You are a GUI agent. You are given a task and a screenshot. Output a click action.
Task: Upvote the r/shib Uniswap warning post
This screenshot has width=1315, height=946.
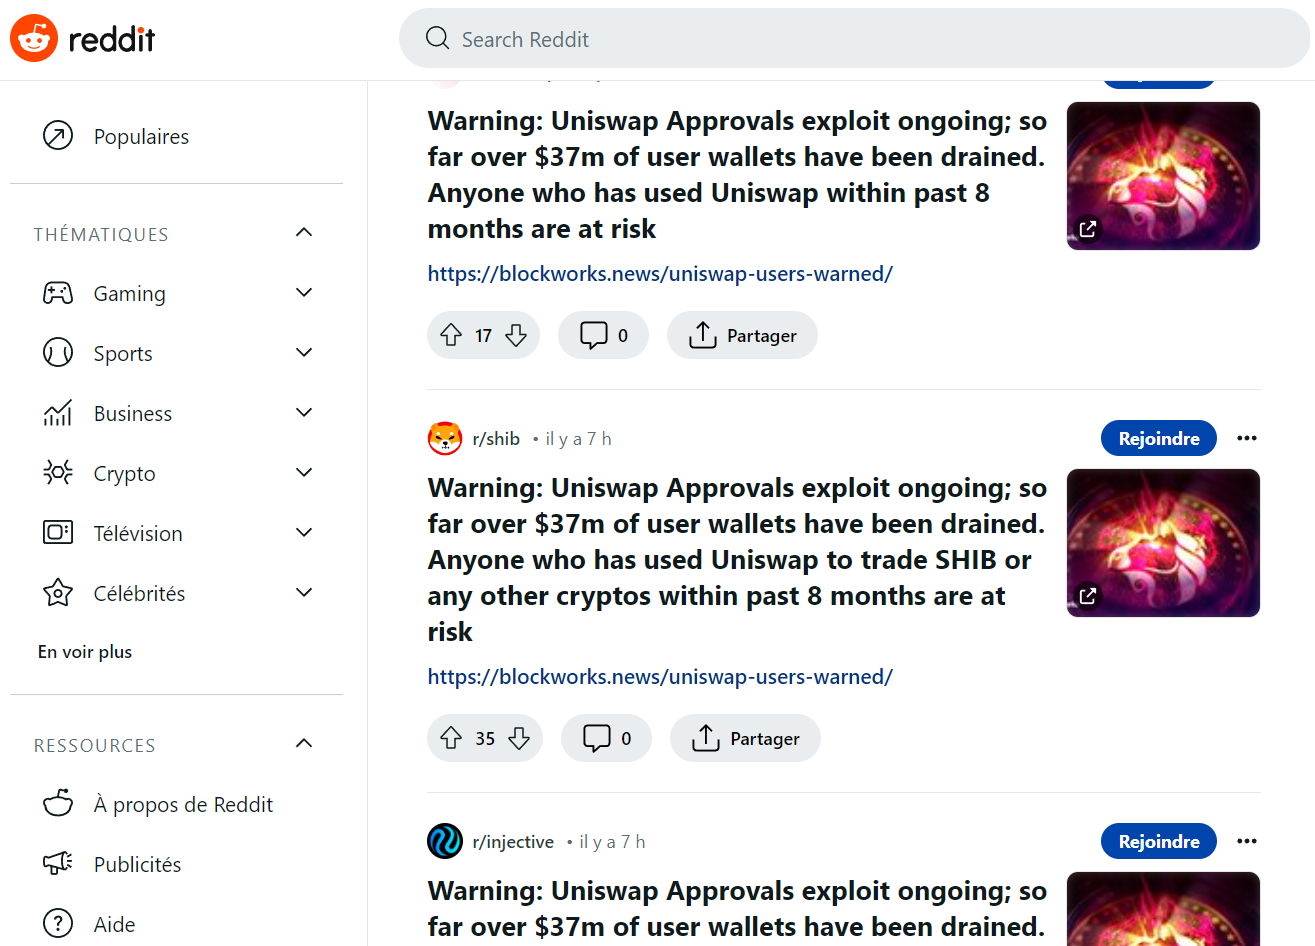click(x=452, y=738)
